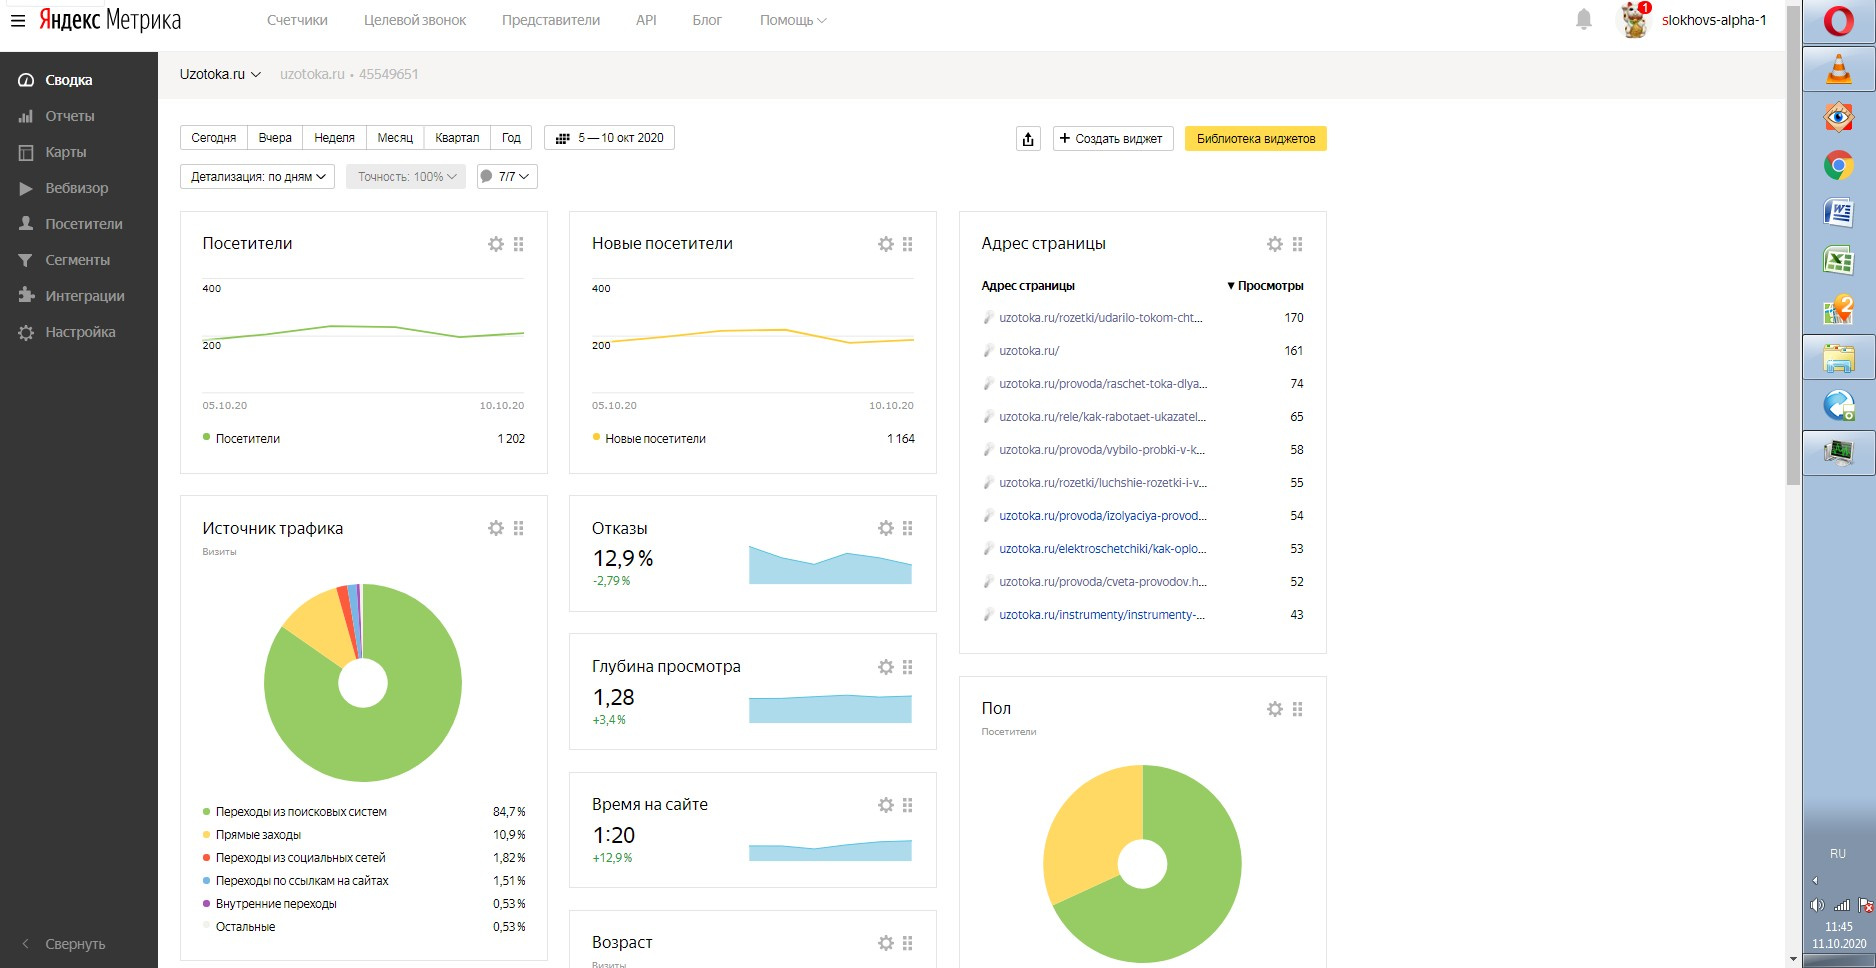The image size is (1876, 968).
Task: Expand the Помощь menu in top navigation
Action: click(x=792, y=20)
